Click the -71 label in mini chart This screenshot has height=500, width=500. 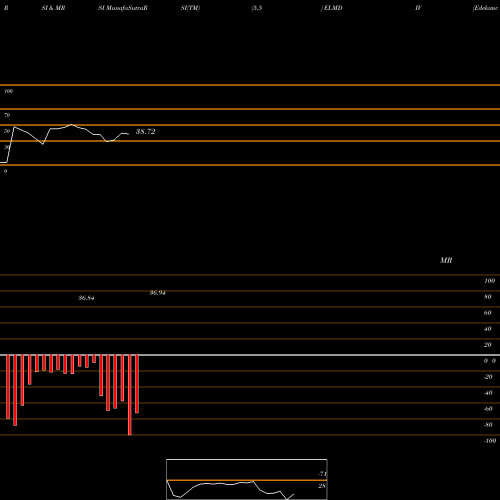[322, 474]
